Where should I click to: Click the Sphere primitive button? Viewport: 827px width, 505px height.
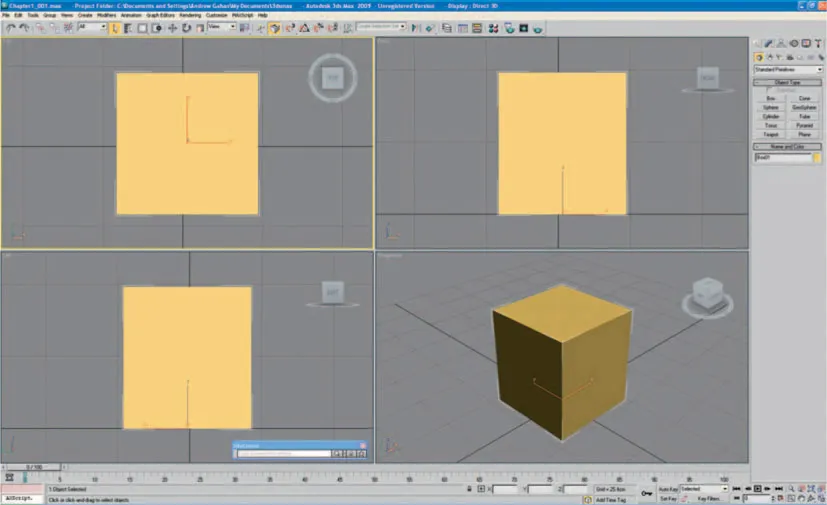click(771, 107)
